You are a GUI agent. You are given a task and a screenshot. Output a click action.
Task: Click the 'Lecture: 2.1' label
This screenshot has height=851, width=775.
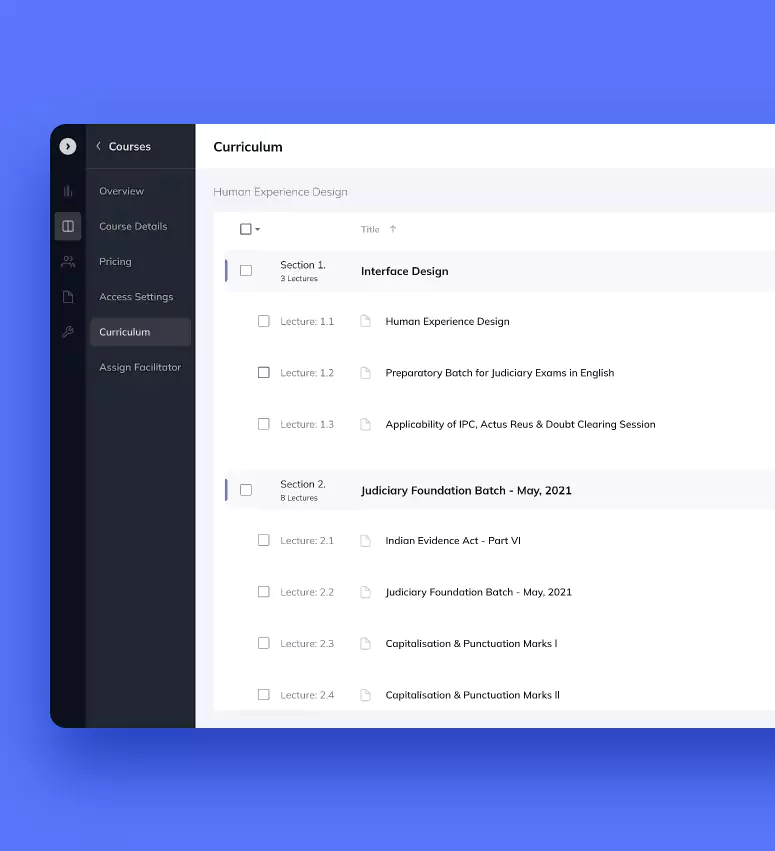[307, 541]
